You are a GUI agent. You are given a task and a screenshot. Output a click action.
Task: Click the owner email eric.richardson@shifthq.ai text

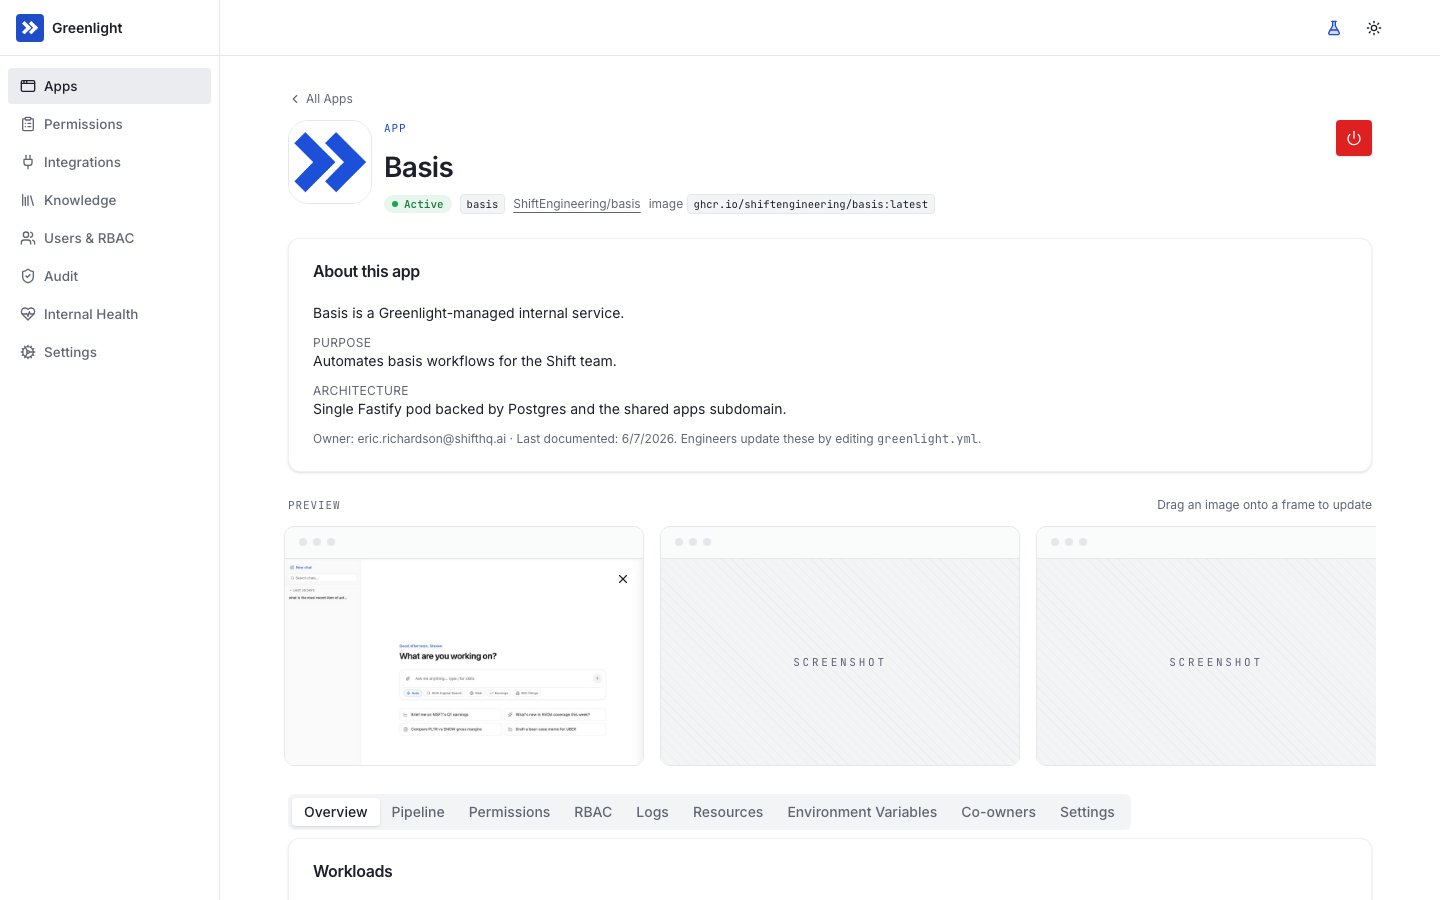click(x=432, y=439)
